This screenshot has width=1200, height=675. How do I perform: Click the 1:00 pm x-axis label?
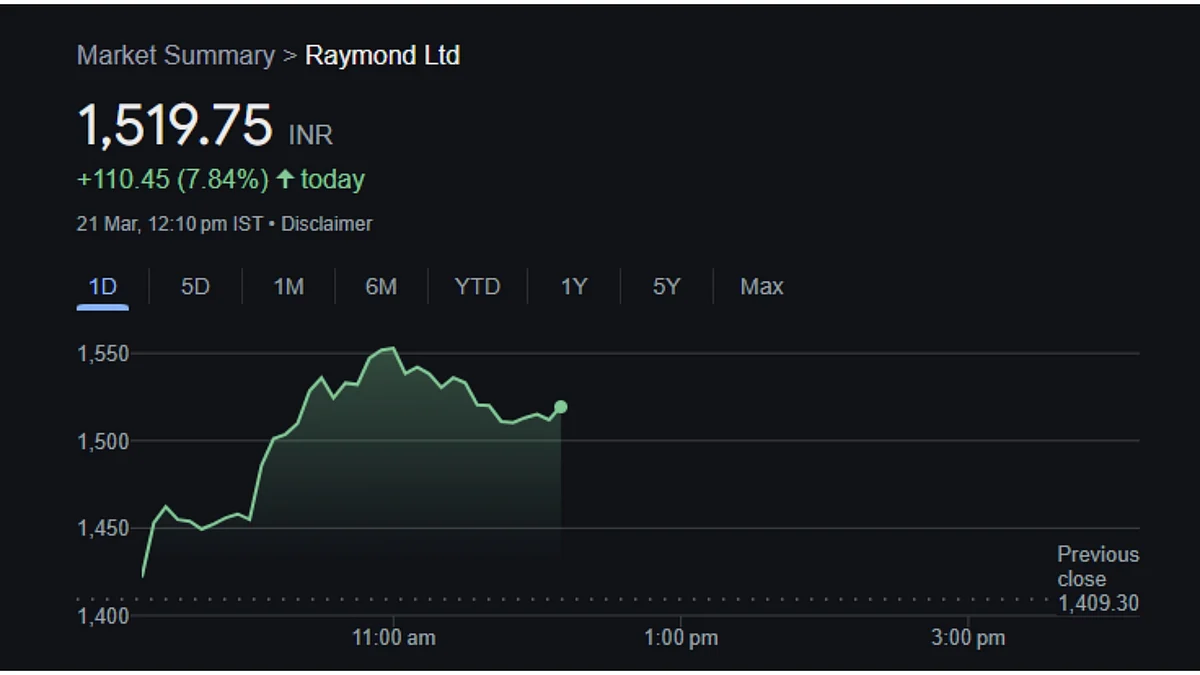tap(680, 637)
